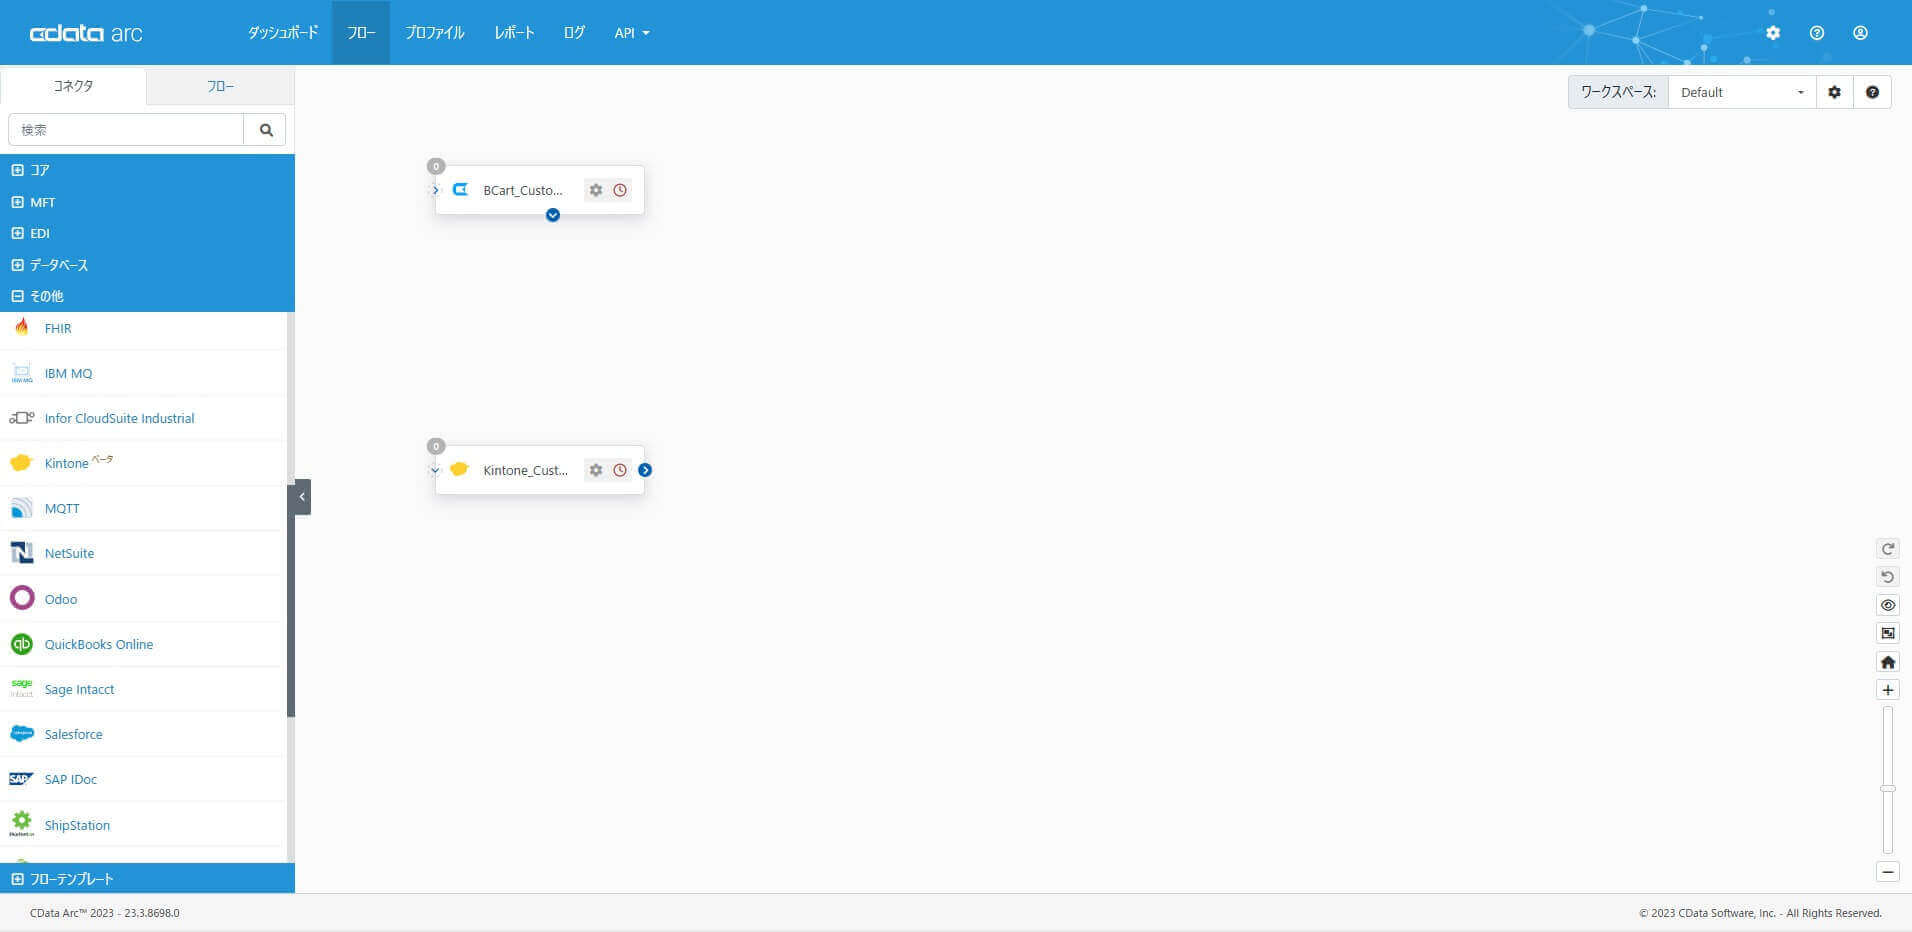Collapse the その他 category
The image size is (1912, 932).
pos(147,296)
